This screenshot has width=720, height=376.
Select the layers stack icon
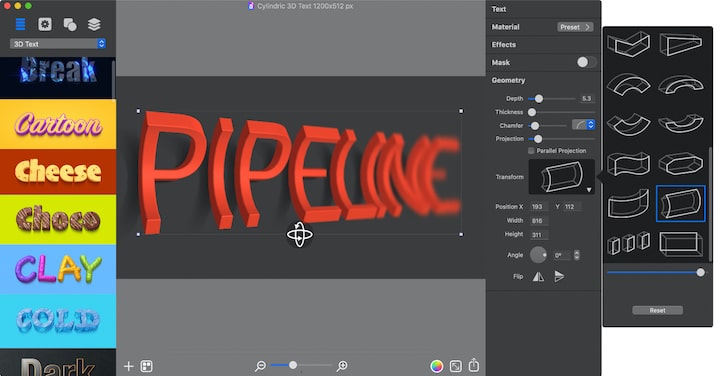94,24
